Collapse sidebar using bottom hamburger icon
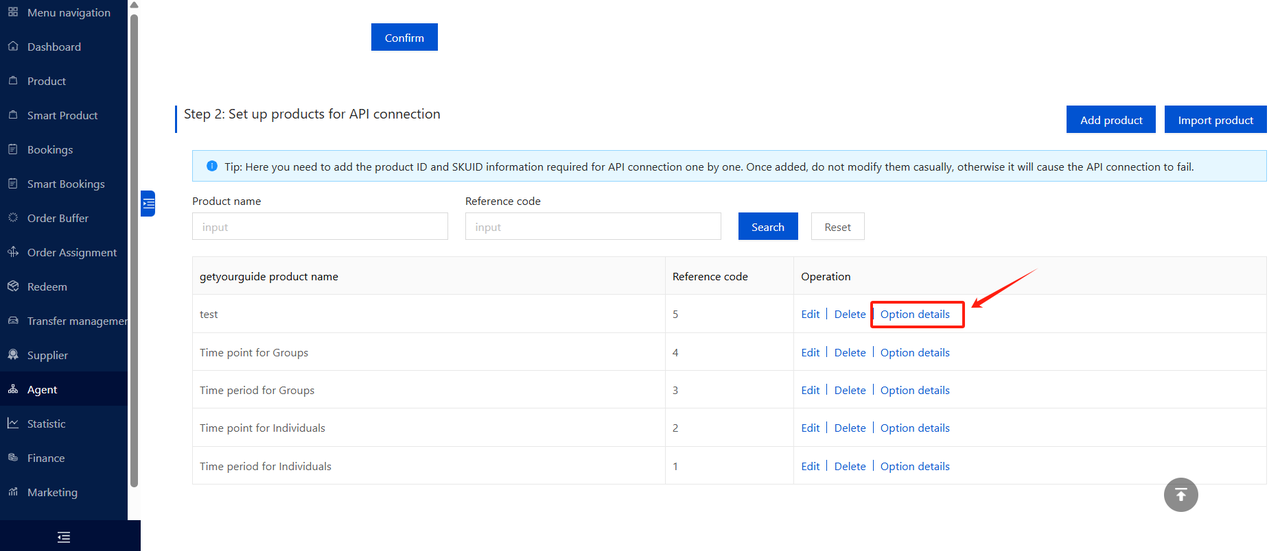This screenshot has width=1280, height=551. click(64, 537)
